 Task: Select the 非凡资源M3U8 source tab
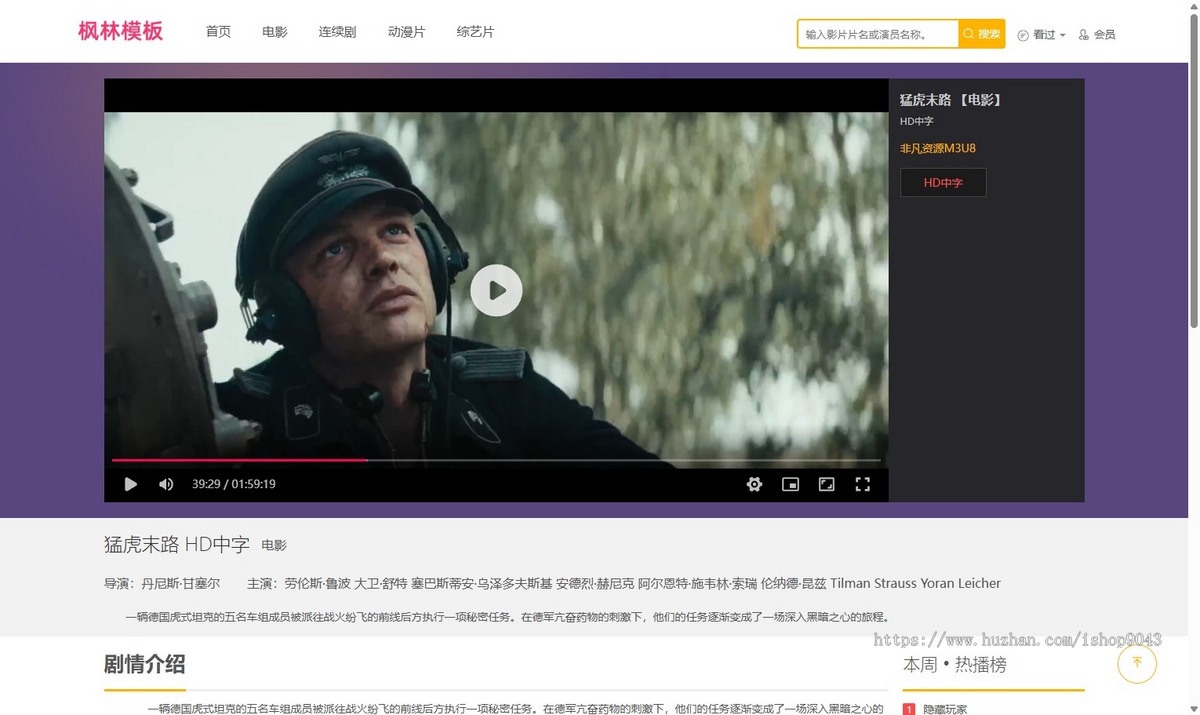coord(938,148)
